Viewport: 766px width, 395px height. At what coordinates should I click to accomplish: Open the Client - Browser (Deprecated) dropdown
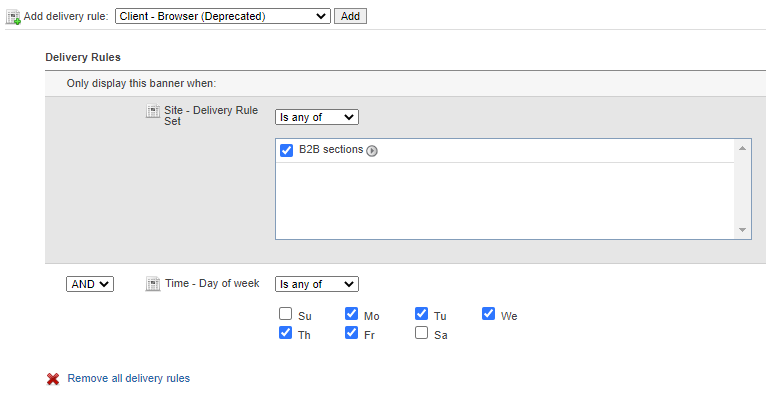(223, 16)
